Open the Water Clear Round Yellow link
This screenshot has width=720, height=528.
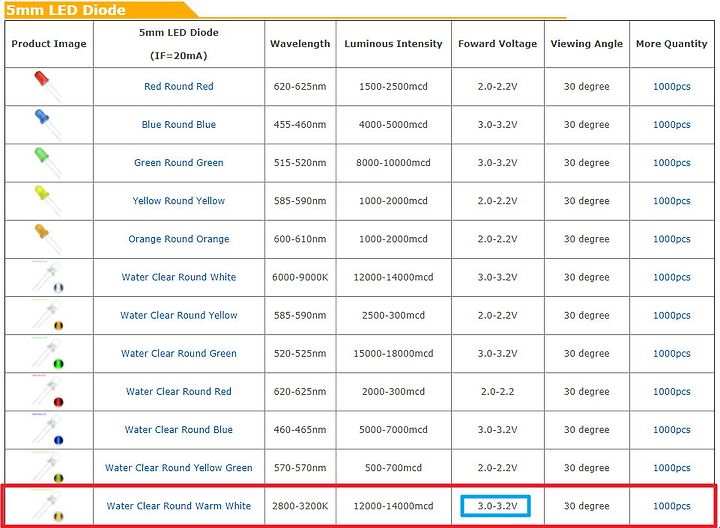(x=179, y=315)
